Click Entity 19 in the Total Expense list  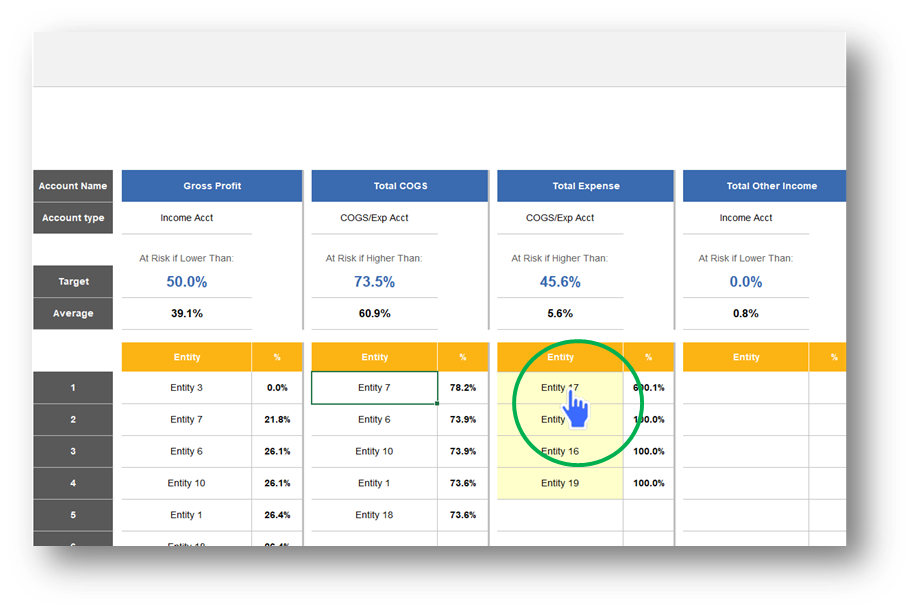[560, 483]
